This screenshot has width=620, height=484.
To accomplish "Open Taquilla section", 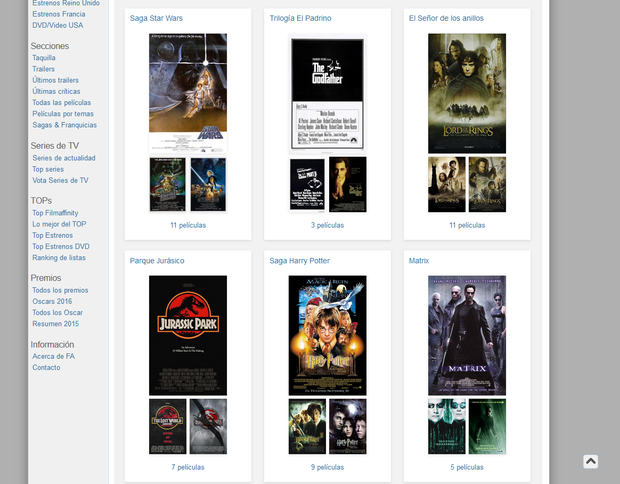I will [43, 58].
